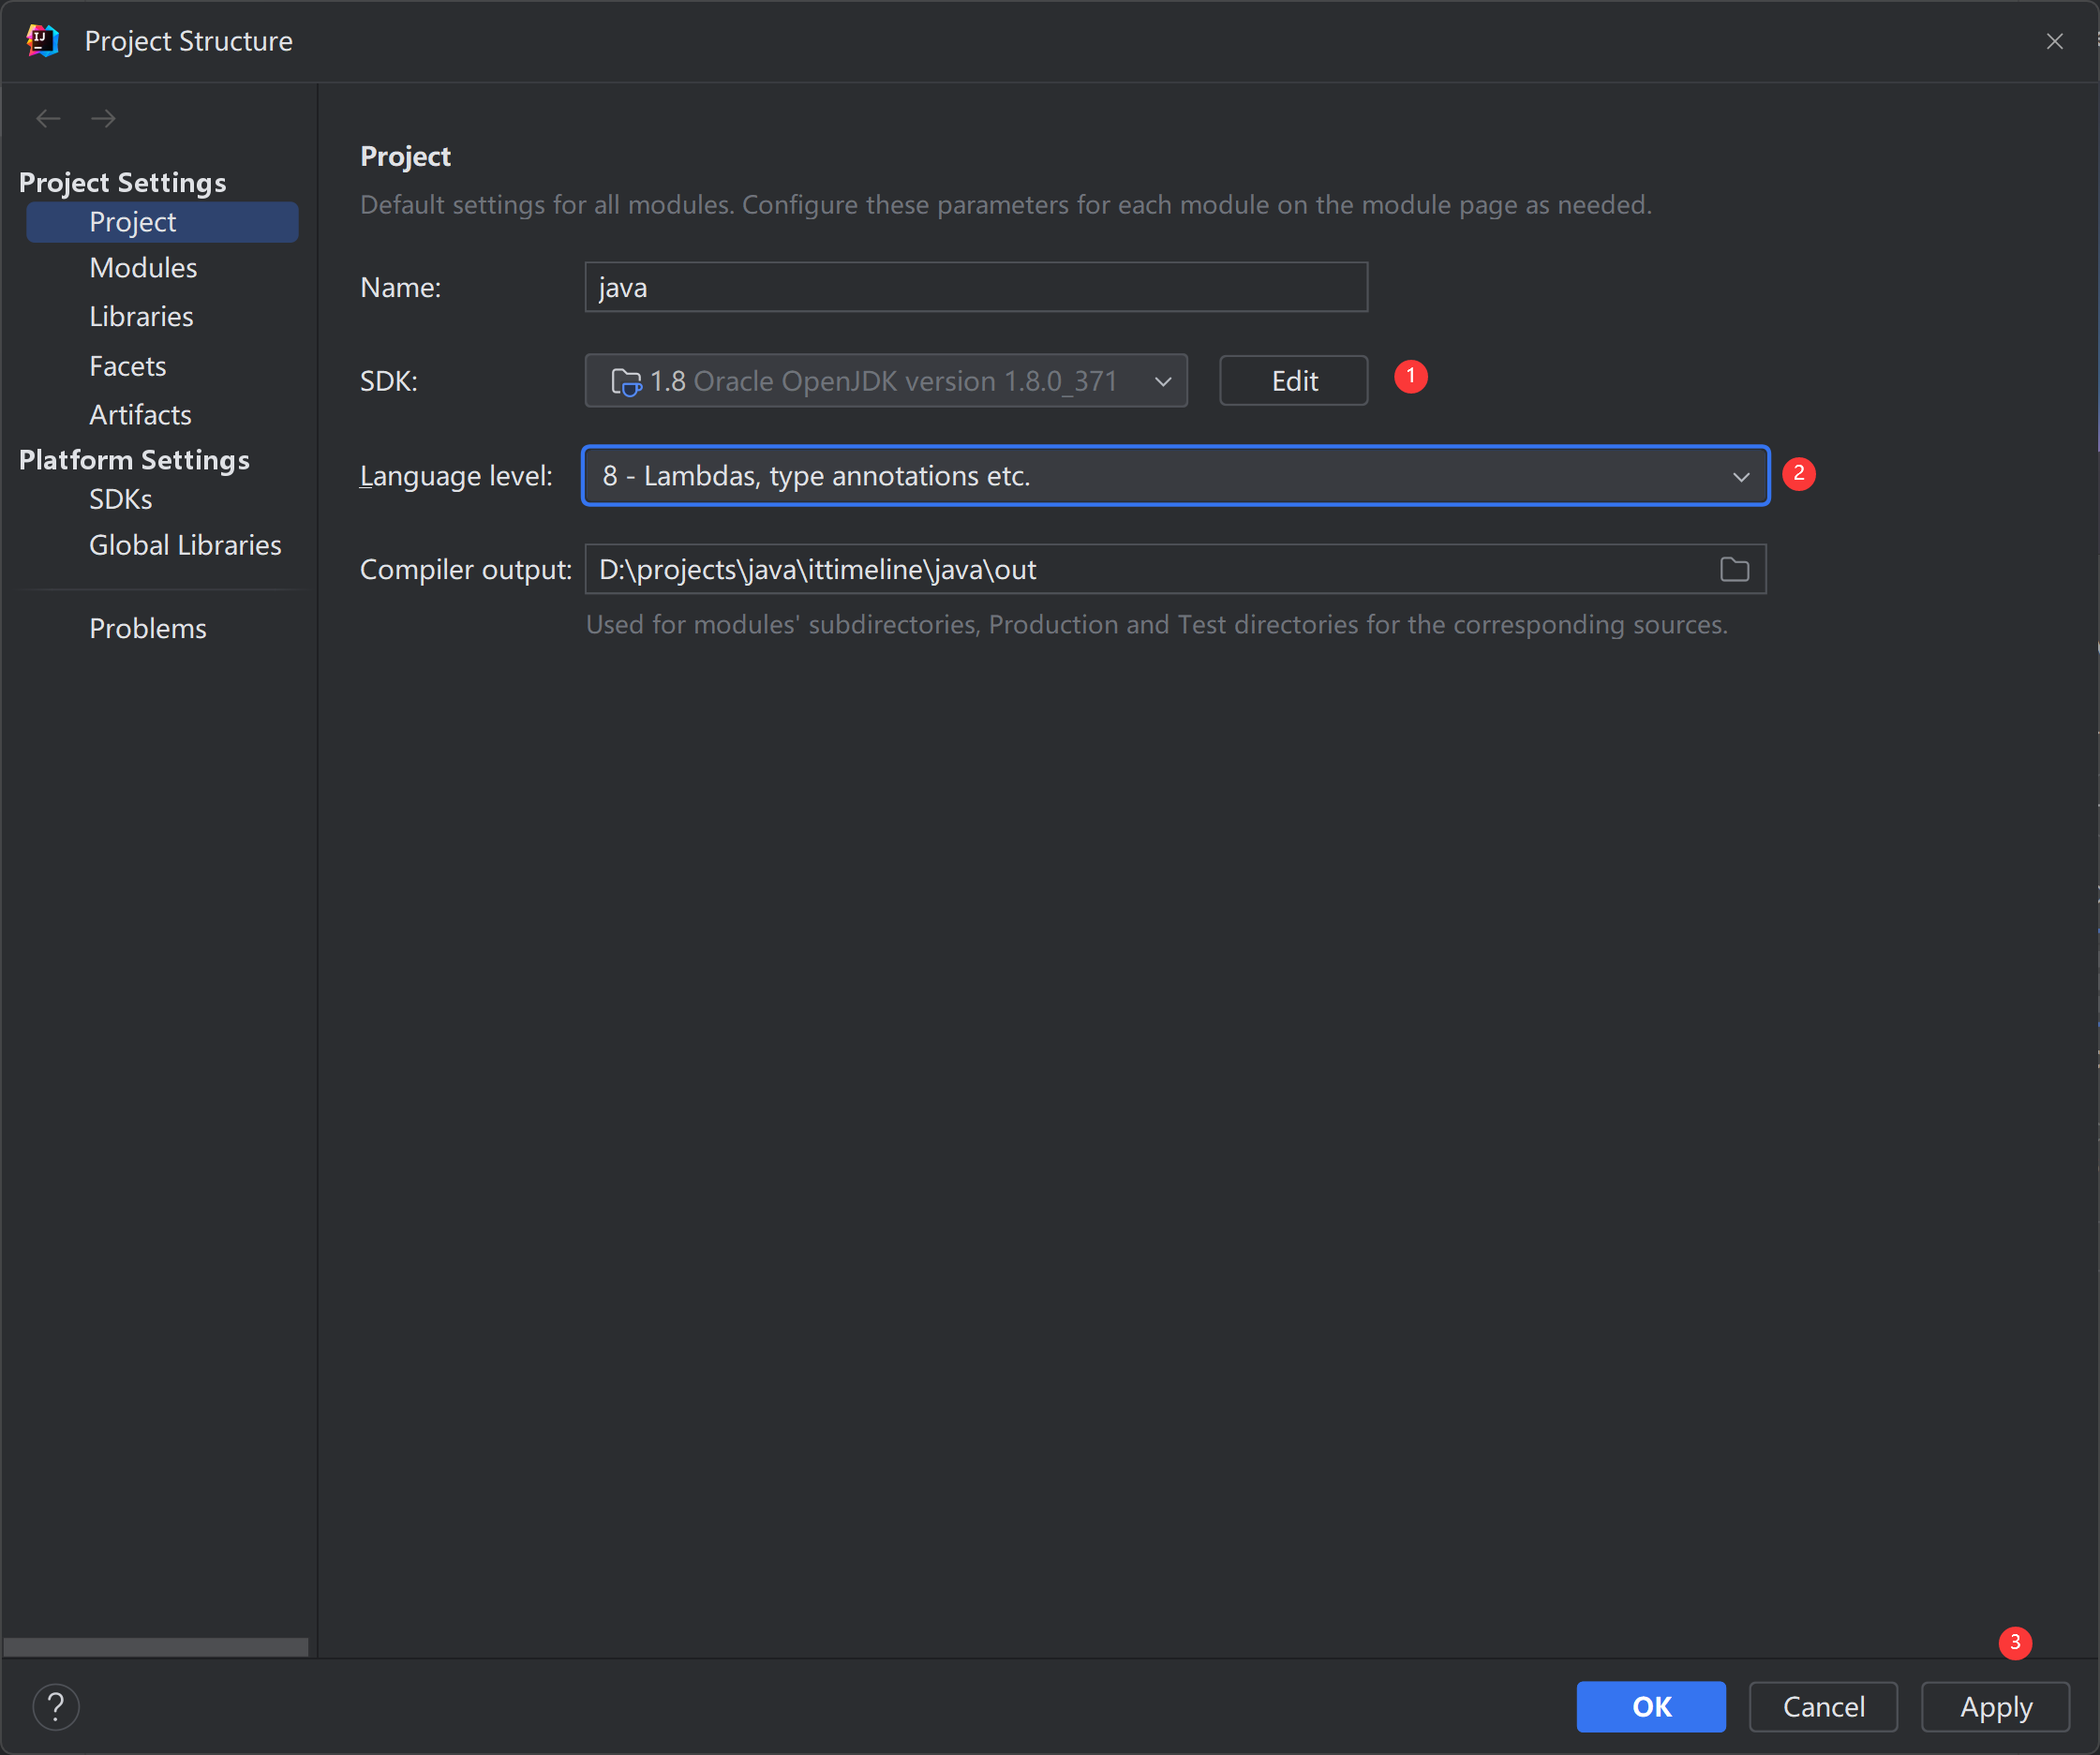The image size is (2100, 1755).
Task: Select Global Libraries in sidebar
Action: pos(185,545)
